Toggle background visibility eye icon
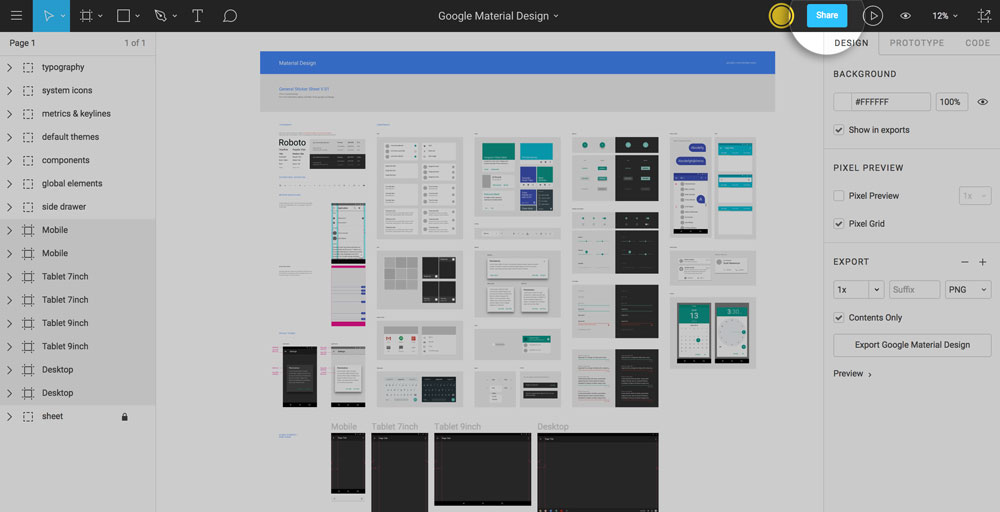 pyautogui.click(x=983, y=102)
